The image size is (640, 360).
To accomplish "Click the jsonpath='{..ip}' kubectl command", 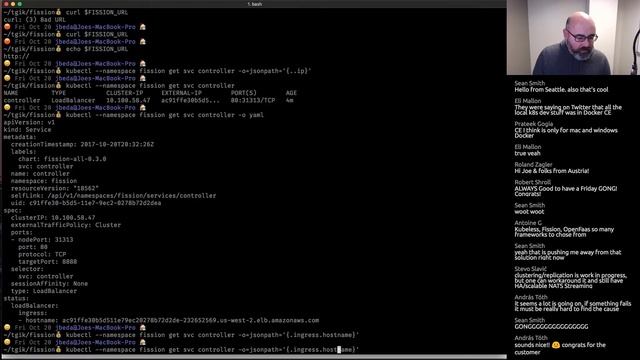I will pos(189,71).
